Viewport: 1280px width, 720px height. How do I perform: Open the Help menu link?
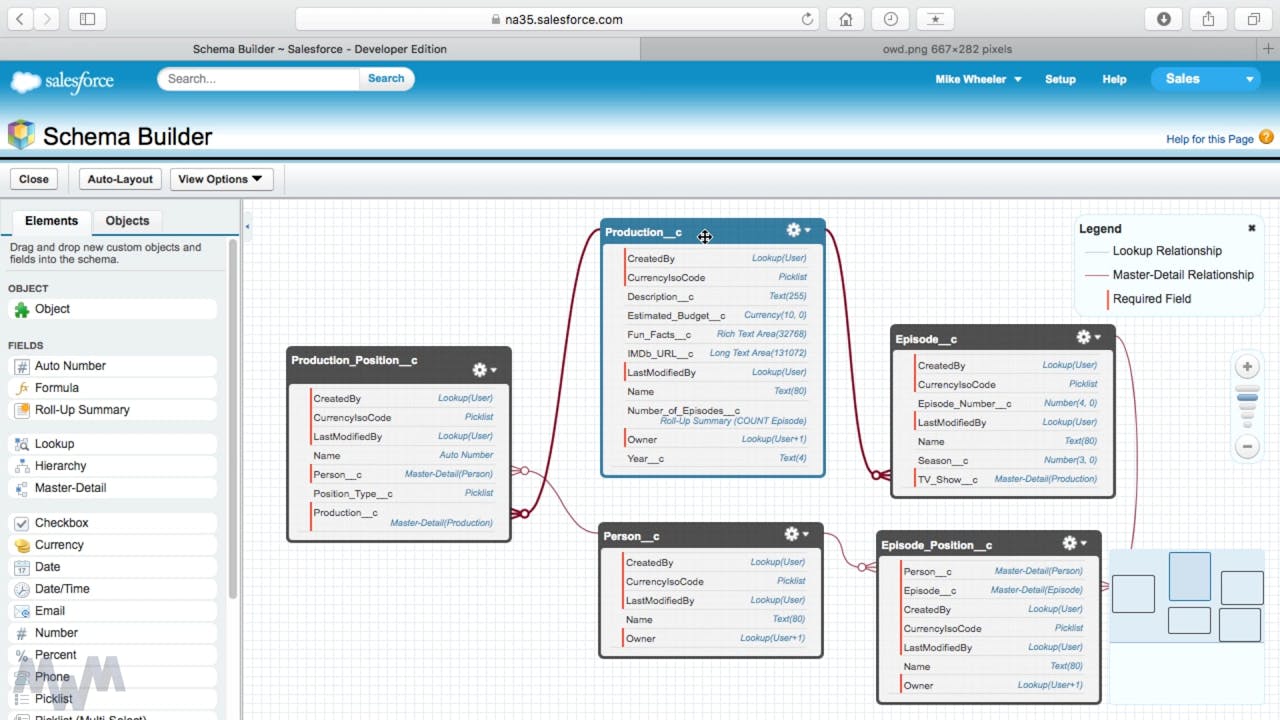pos(1114,79)
